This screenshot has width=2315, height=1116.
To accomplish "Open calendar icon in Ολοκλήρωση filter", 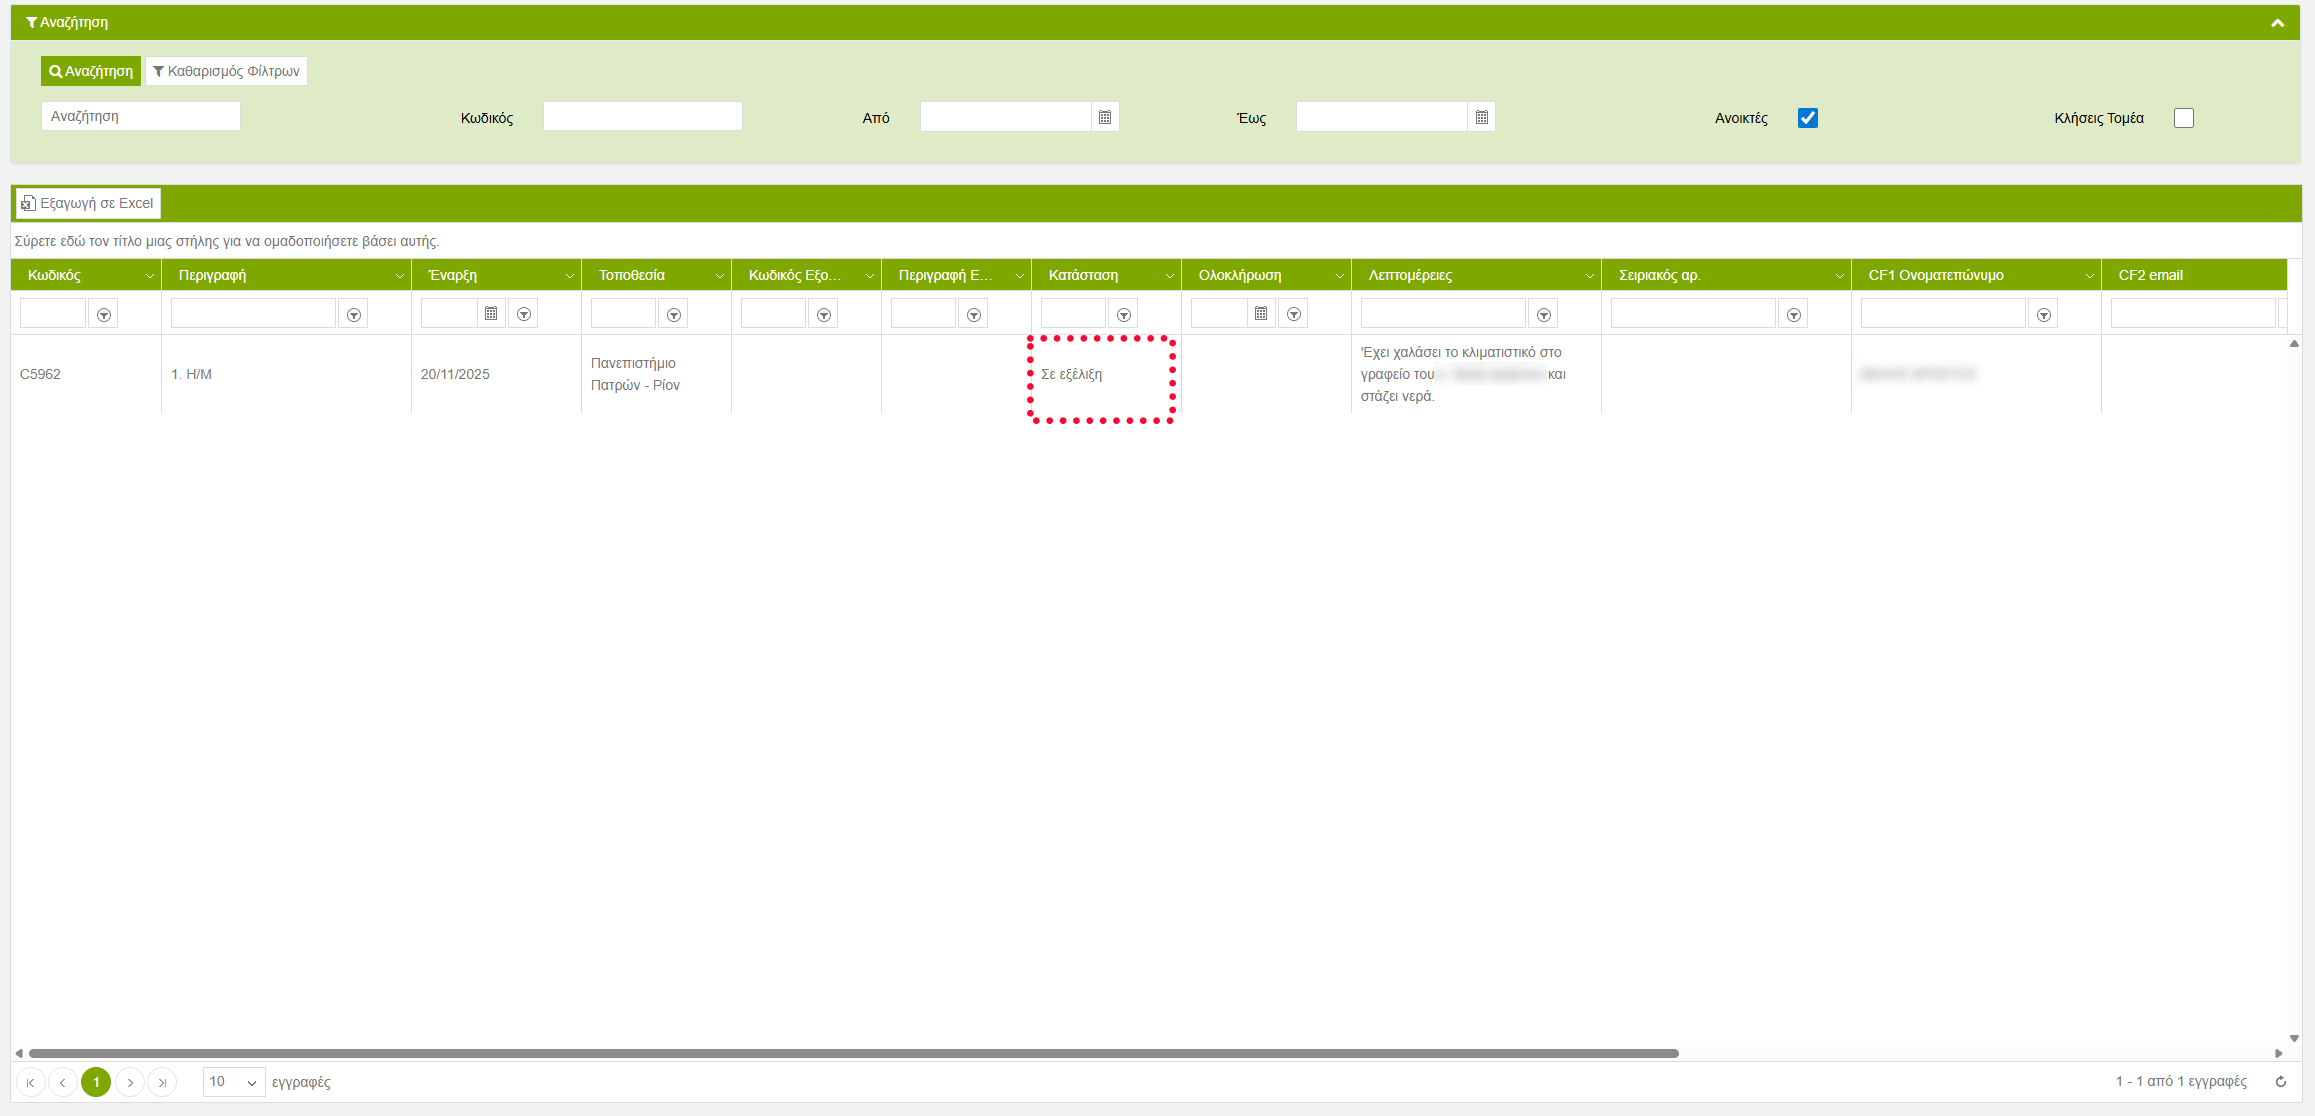I will point(1261,314).
